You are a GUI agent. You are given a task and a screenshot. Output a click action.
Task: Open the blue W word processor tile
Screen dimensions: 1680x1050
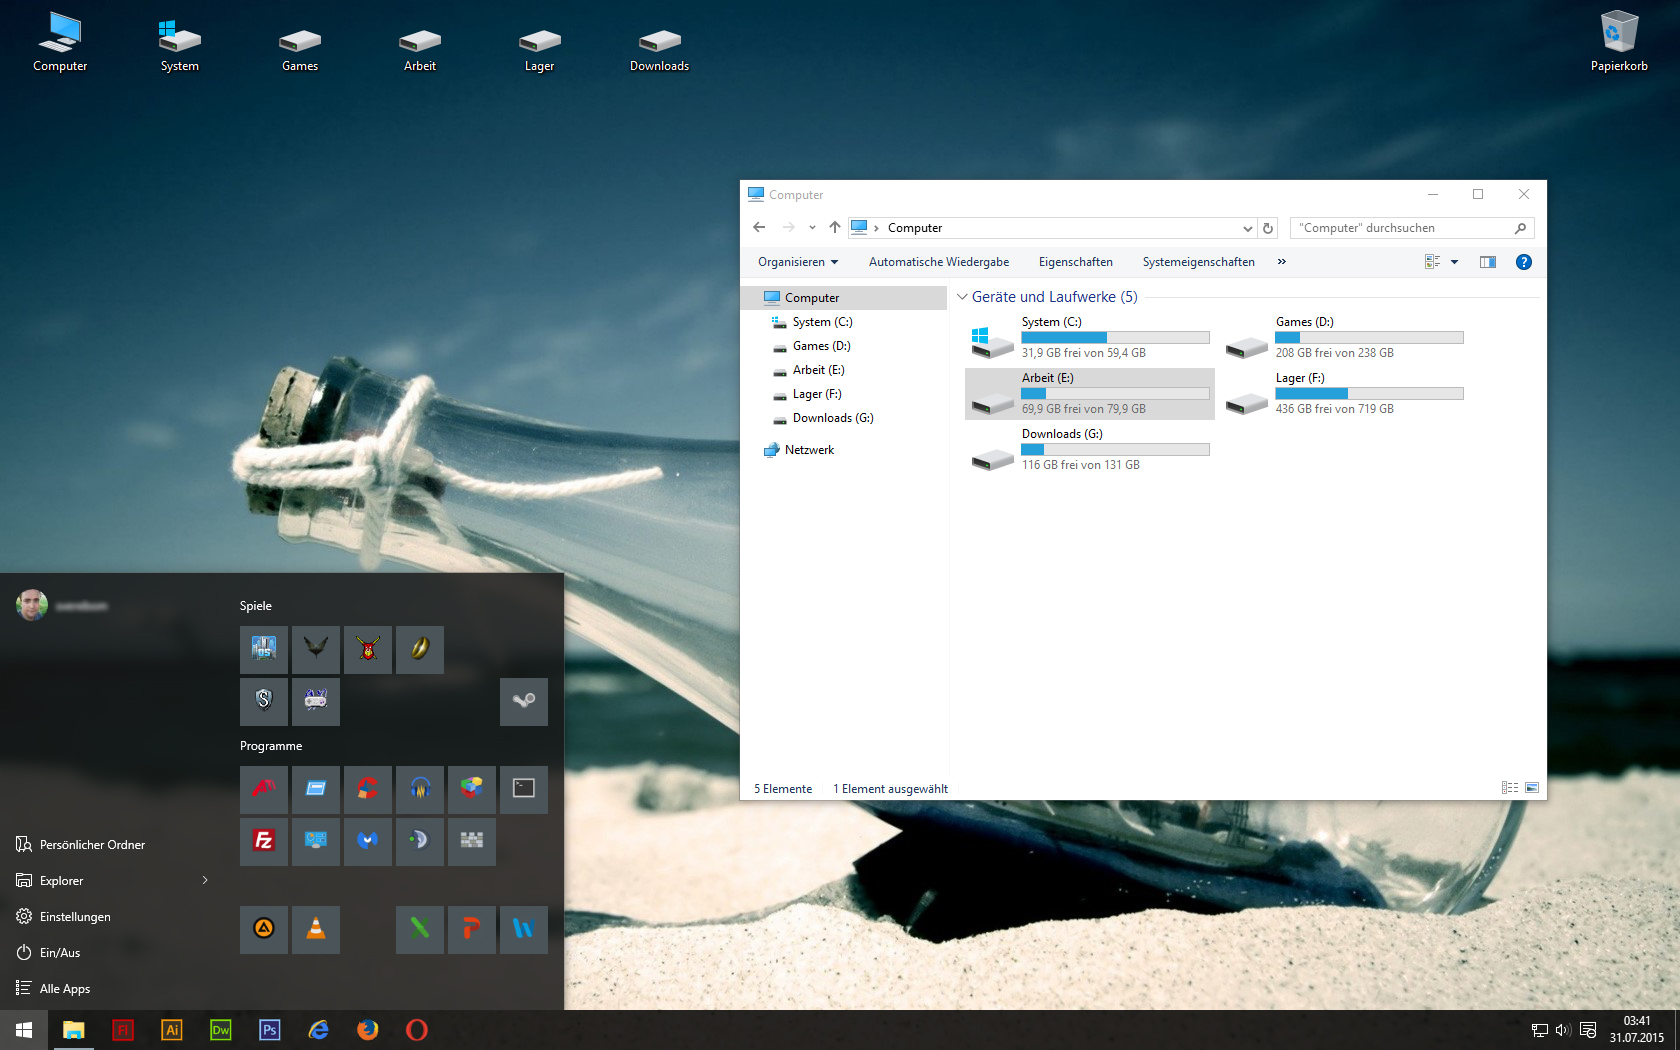coord(524,929)
